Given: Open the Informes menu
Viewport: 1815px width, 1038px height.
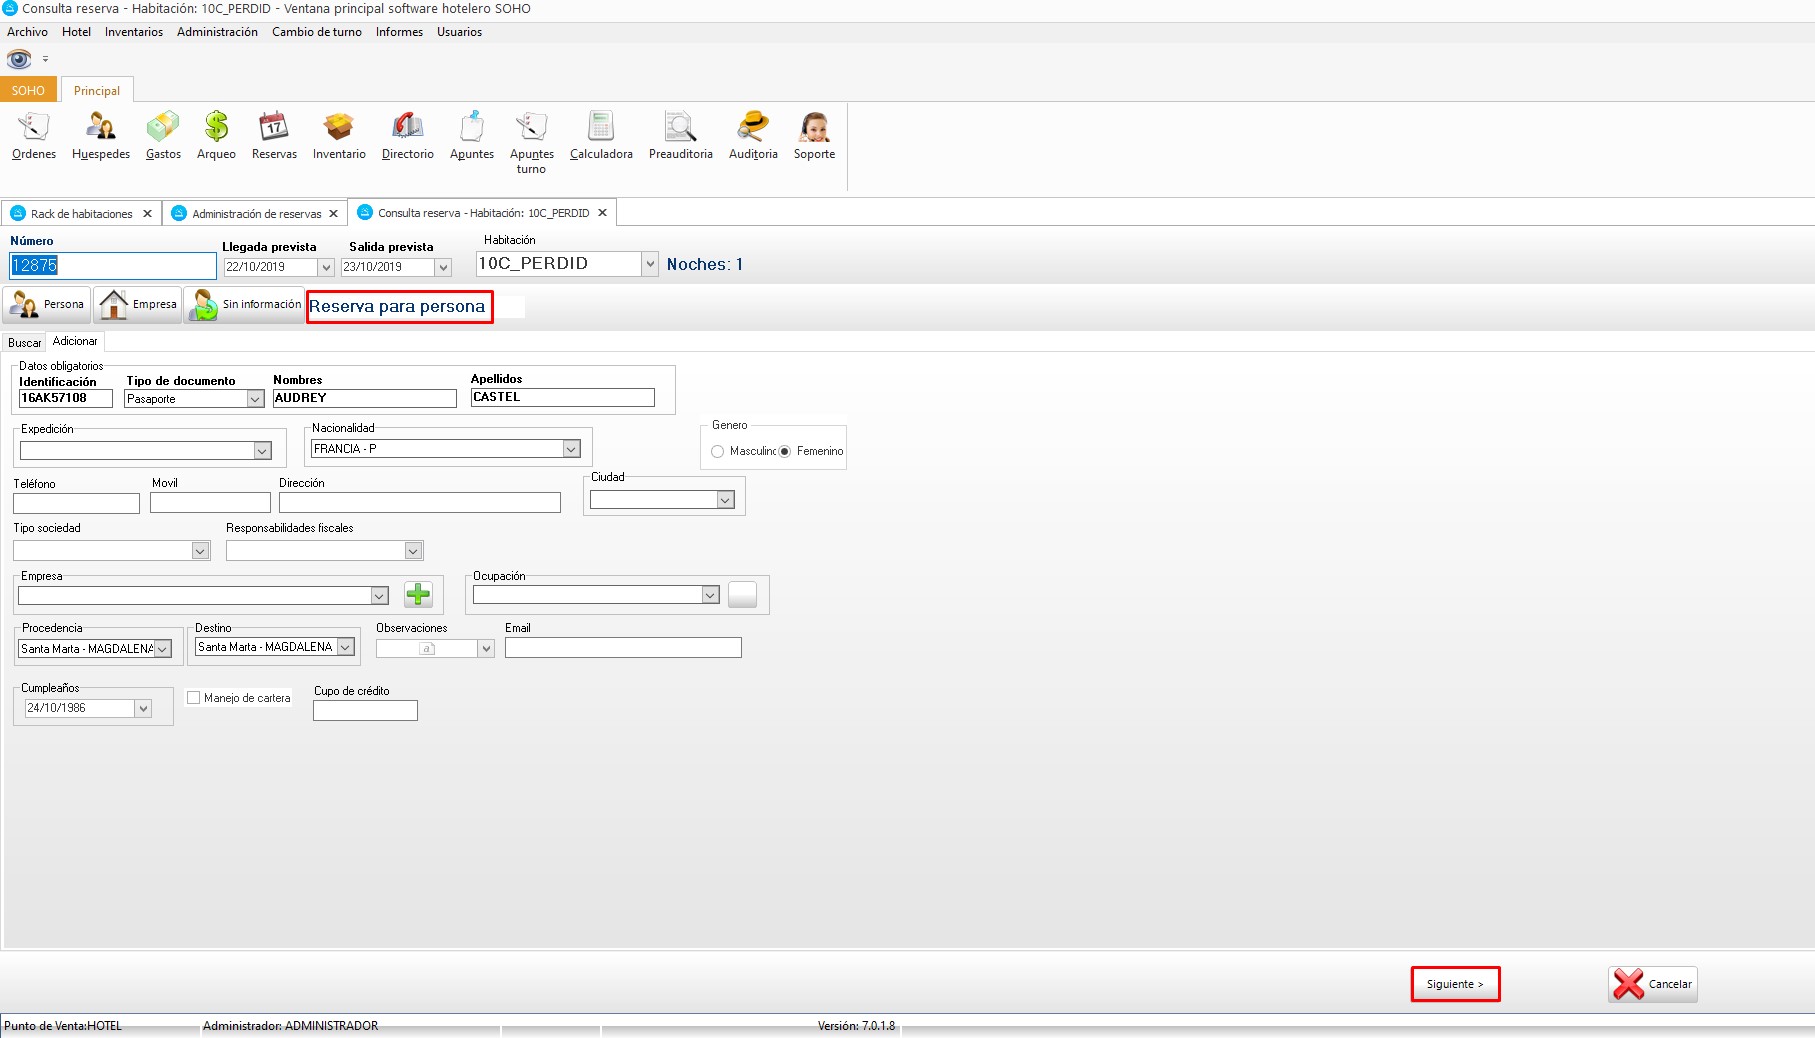Looking at the screenshot, I should click(x=399, y=32).
